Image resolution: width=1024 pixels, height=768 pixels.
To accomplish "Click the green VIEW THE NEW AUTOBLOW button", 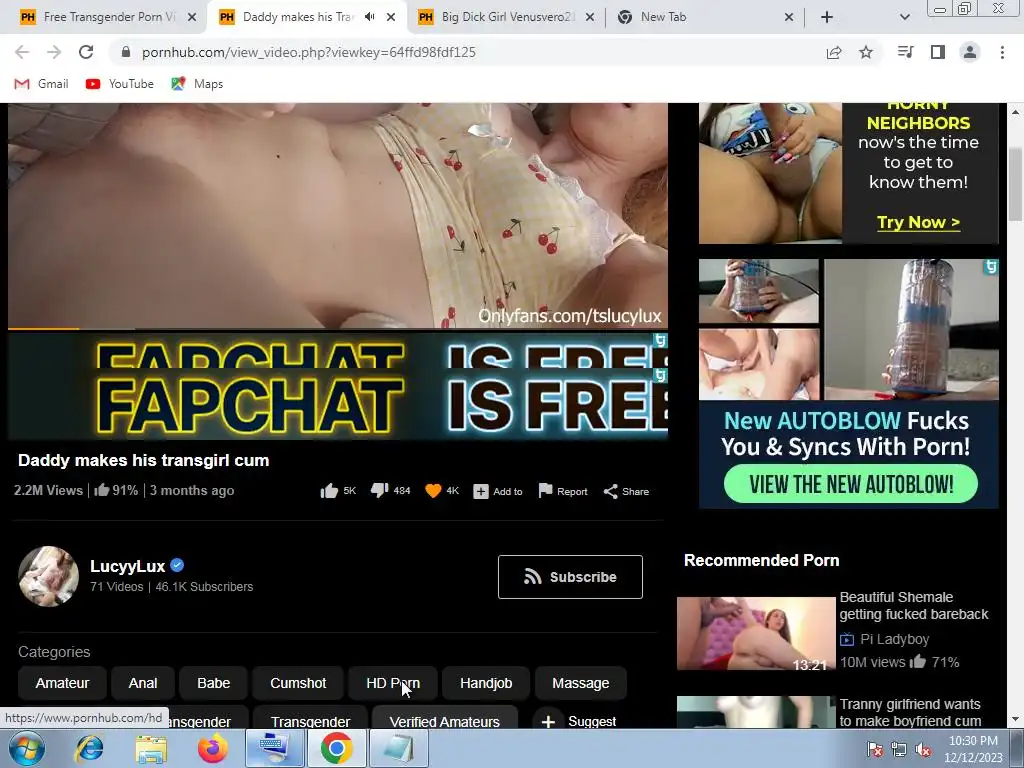I will 850,484.
